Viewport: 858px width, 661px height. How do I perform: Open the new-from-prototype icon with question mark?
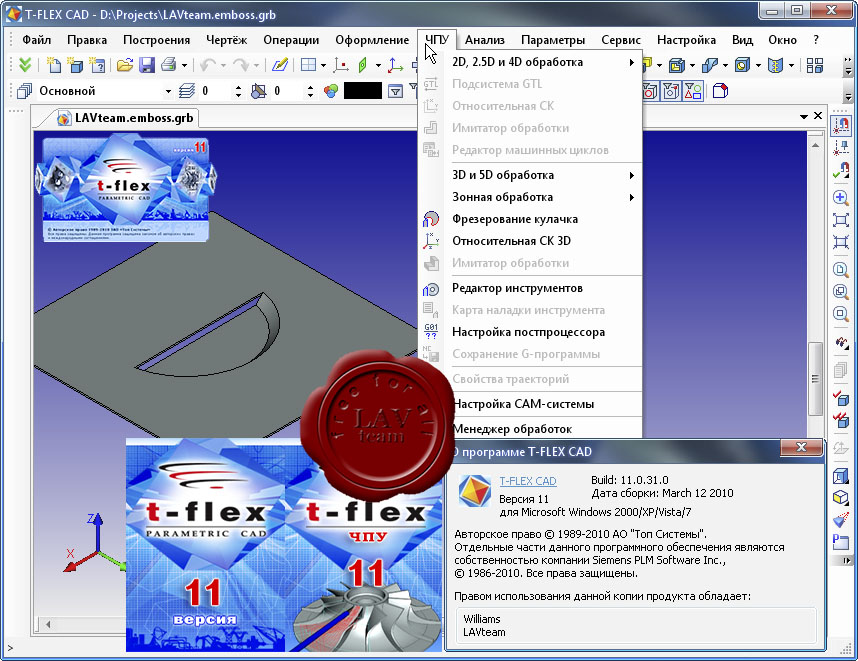coord(97,65)
